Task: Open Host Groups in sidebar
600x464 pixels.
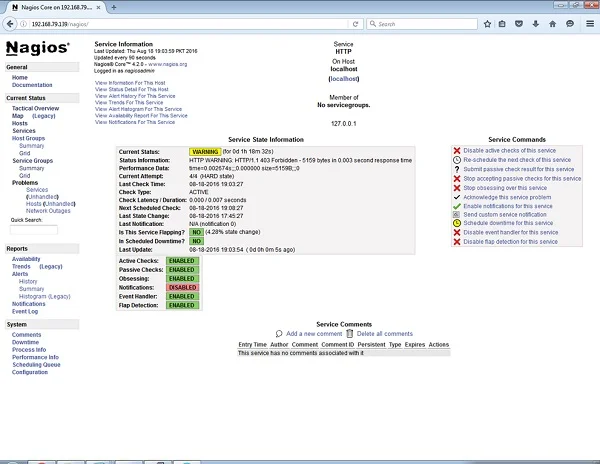Action: tap(28, 138)
